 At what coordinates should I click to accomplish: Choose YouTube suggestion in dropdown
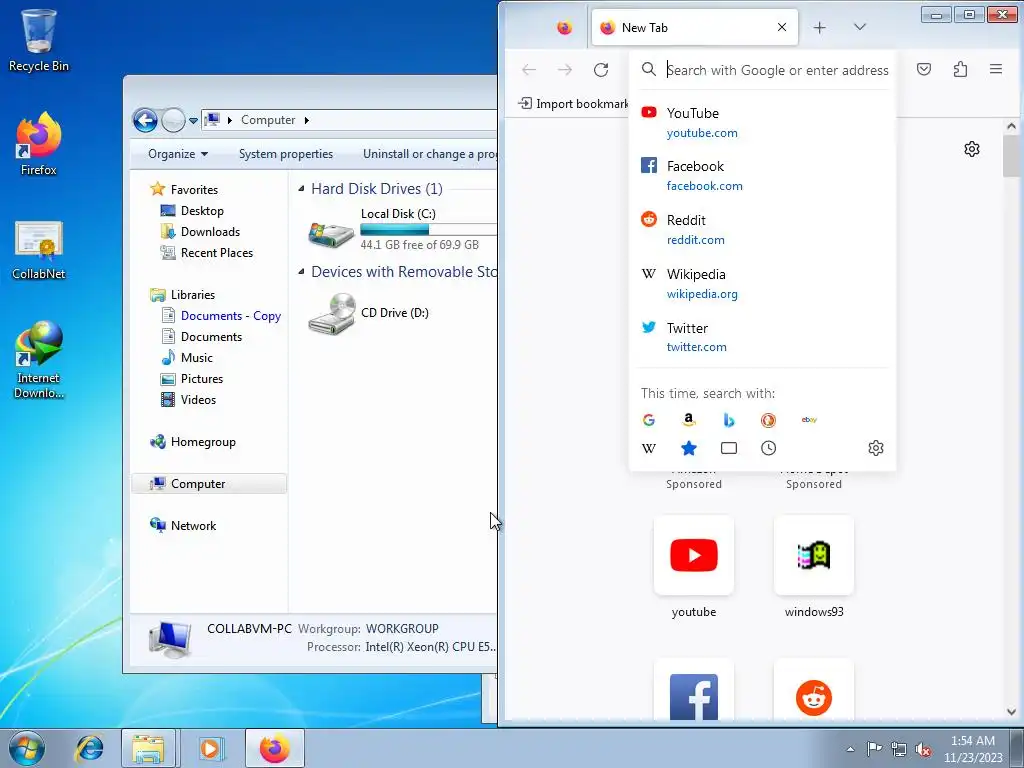[x=762, y=122]
